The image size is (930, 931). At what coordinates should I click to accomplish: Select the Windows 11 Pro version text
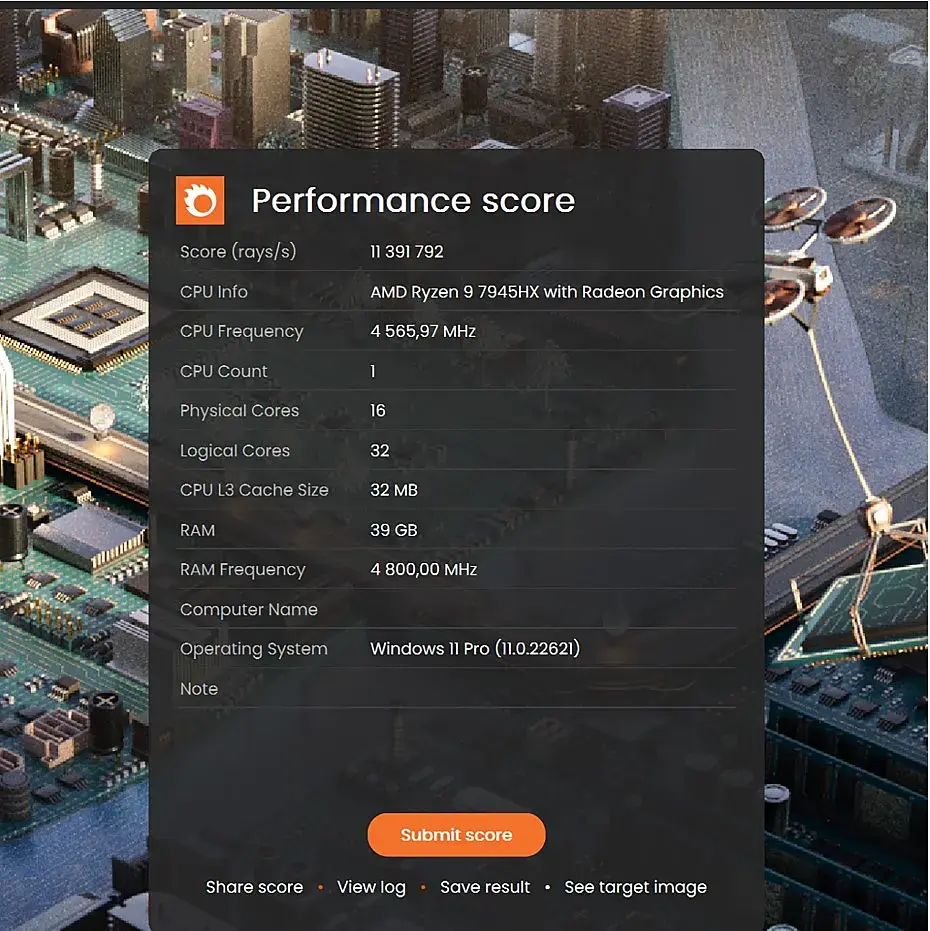475,648
